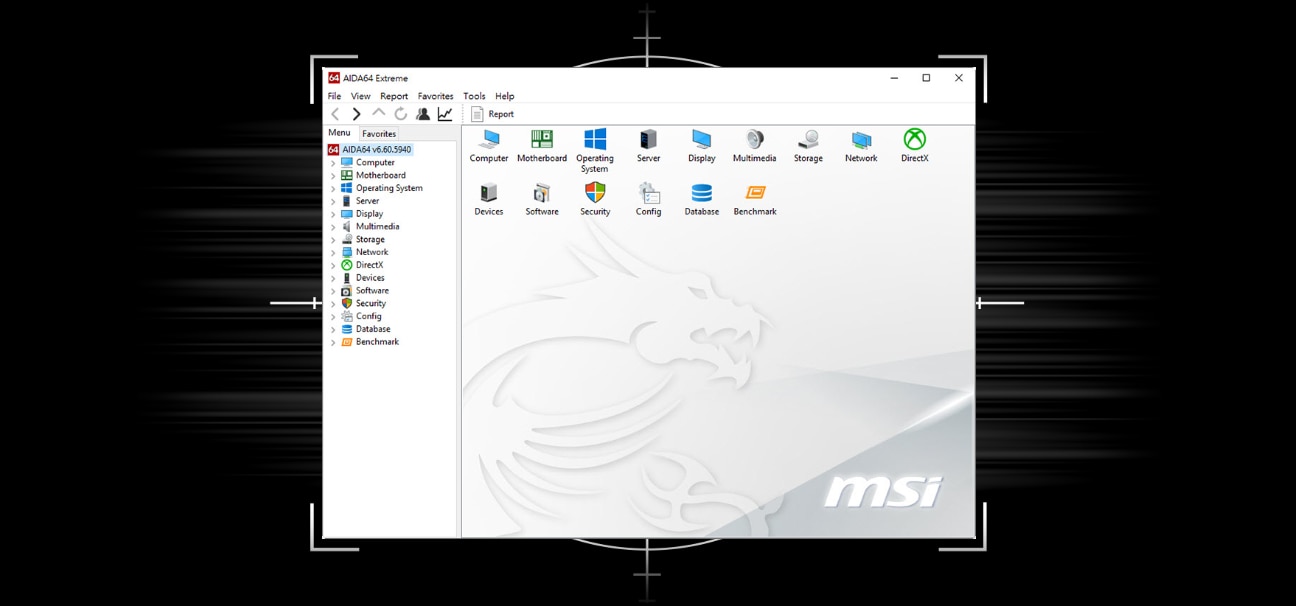1296x606 pixels.
Task: Select AIDA64 v6.60.5940 root tree item
Action: tap(376, 150)
